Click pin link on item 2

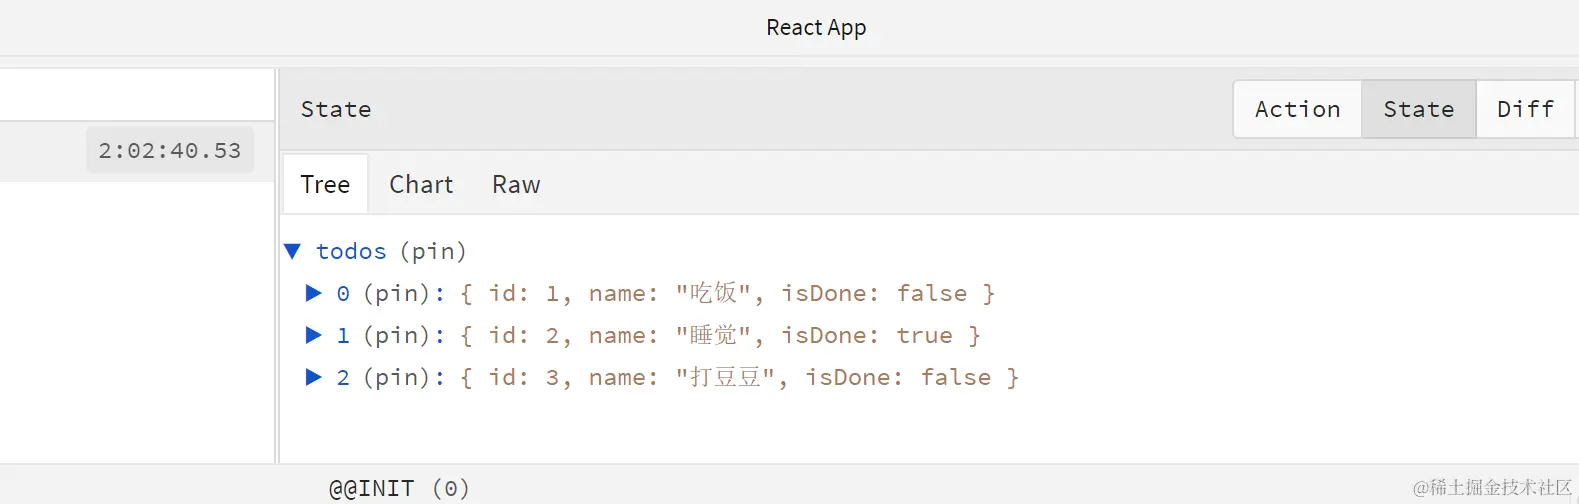click(x=397, y=377)
